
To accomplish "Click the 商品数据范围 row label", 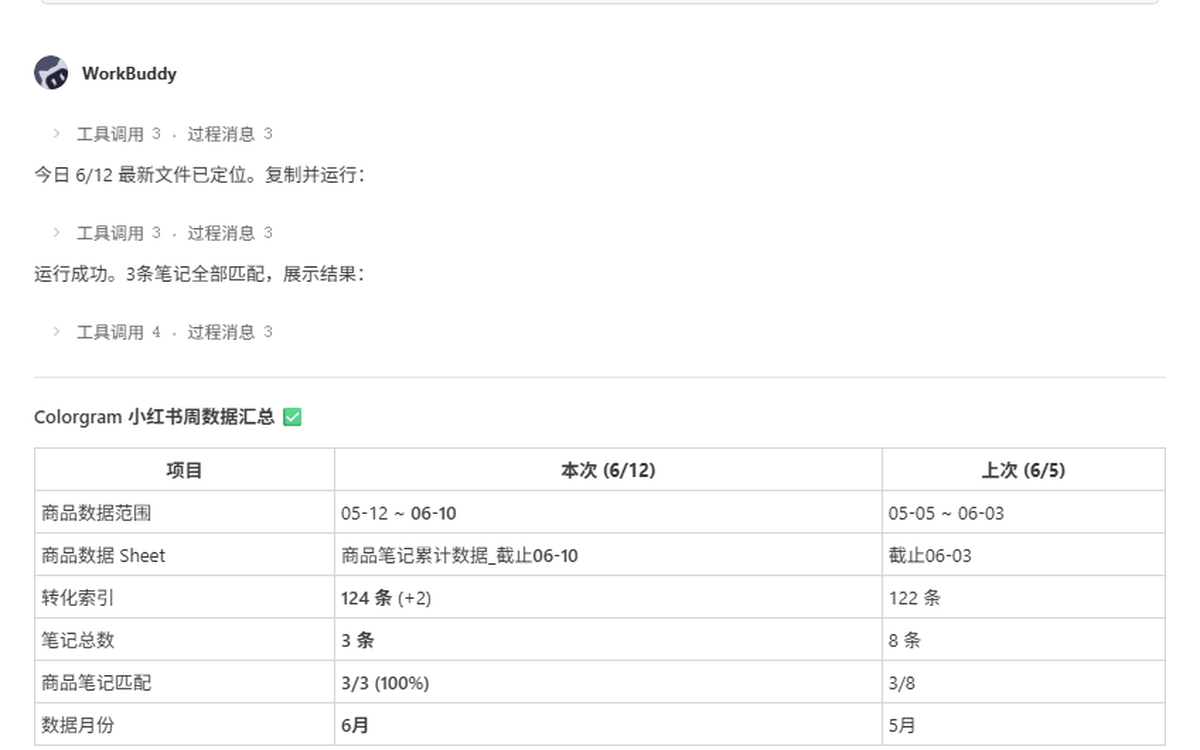I will coord(184,513).
